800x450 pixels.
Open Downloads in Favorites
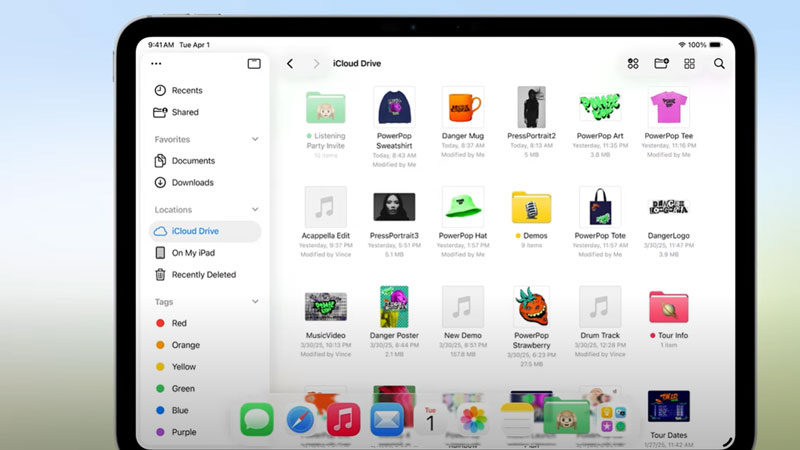205,183
